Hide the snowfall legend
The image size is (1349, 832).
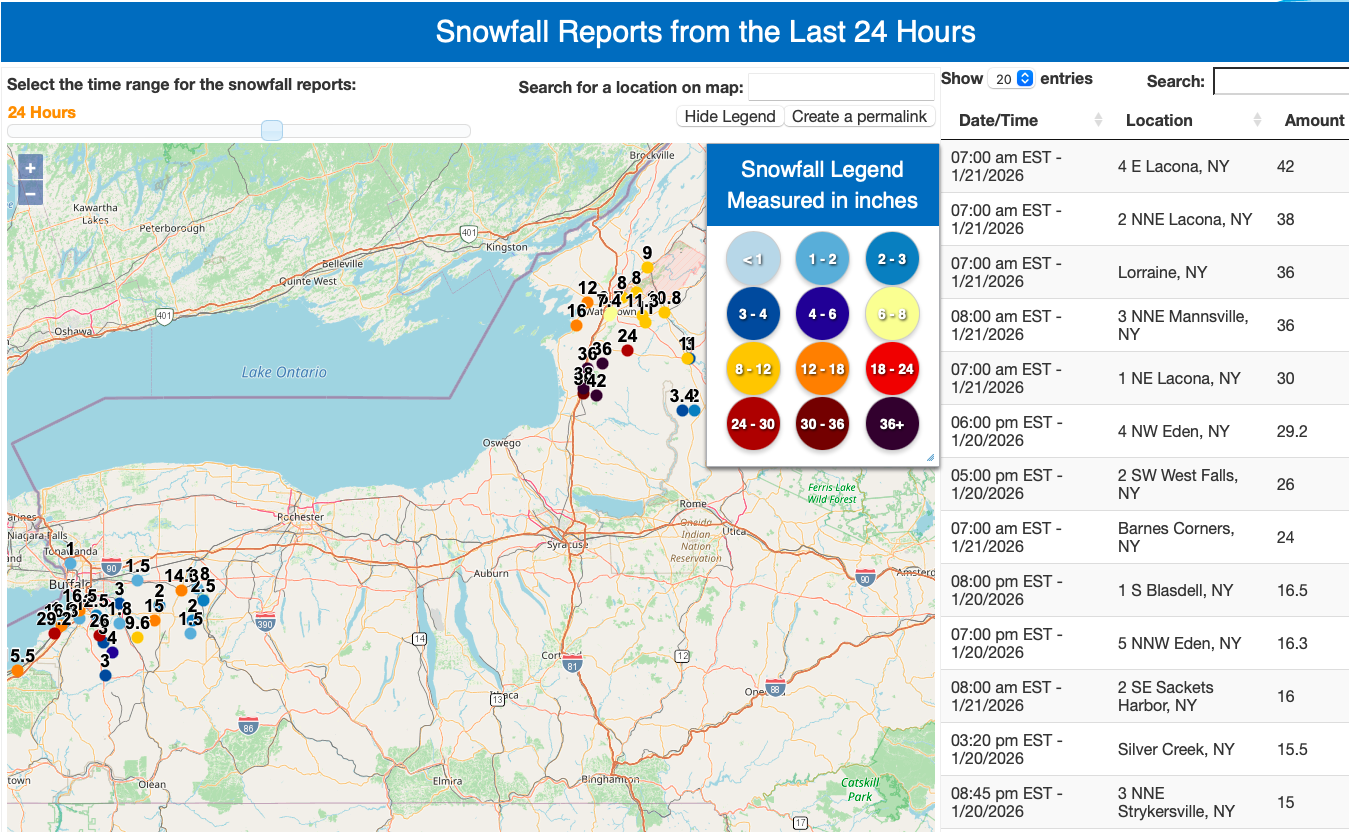click(x=730, y=116)
